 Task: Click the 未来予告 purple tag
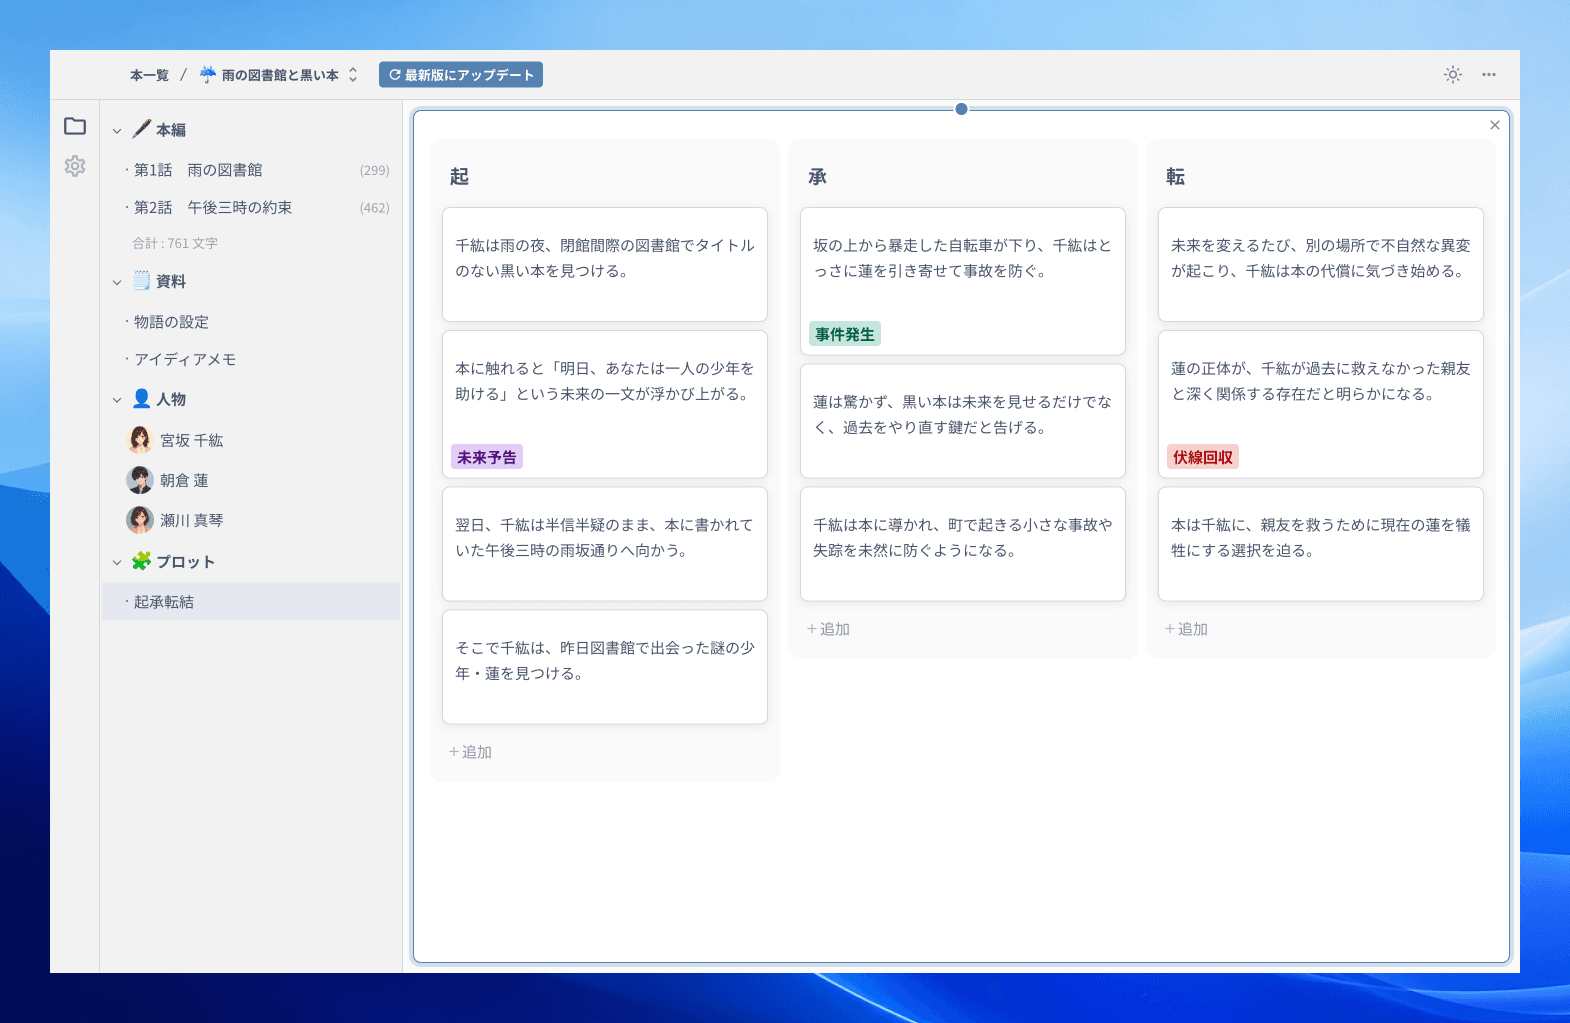pos(487,457)
